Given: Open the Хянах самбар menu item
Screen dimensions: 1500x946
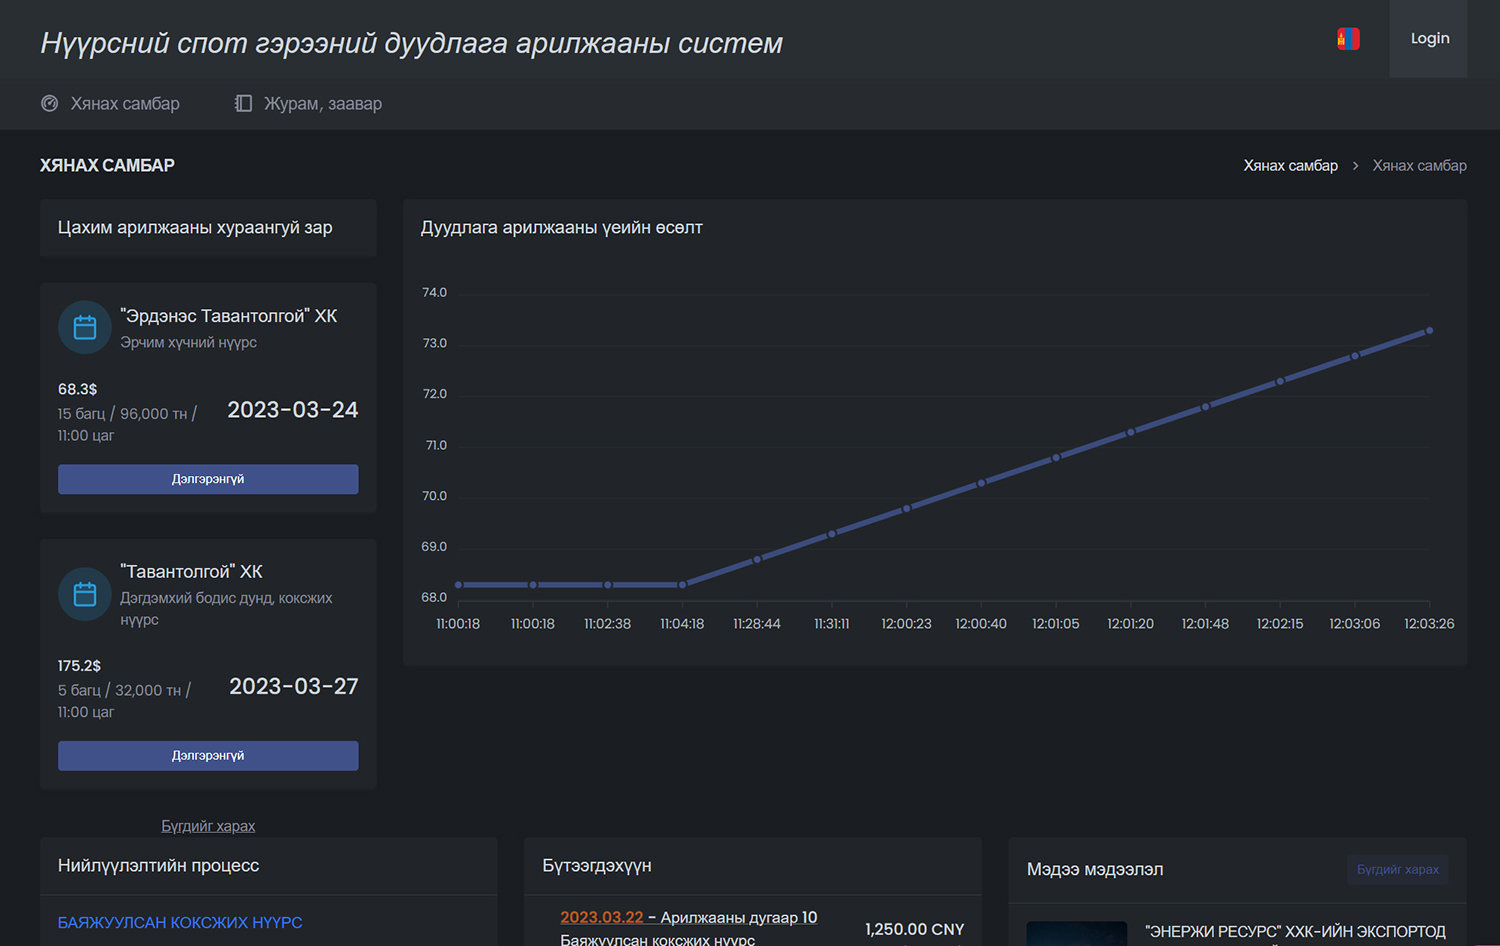Looking at the screenshot, I should 124,103.
